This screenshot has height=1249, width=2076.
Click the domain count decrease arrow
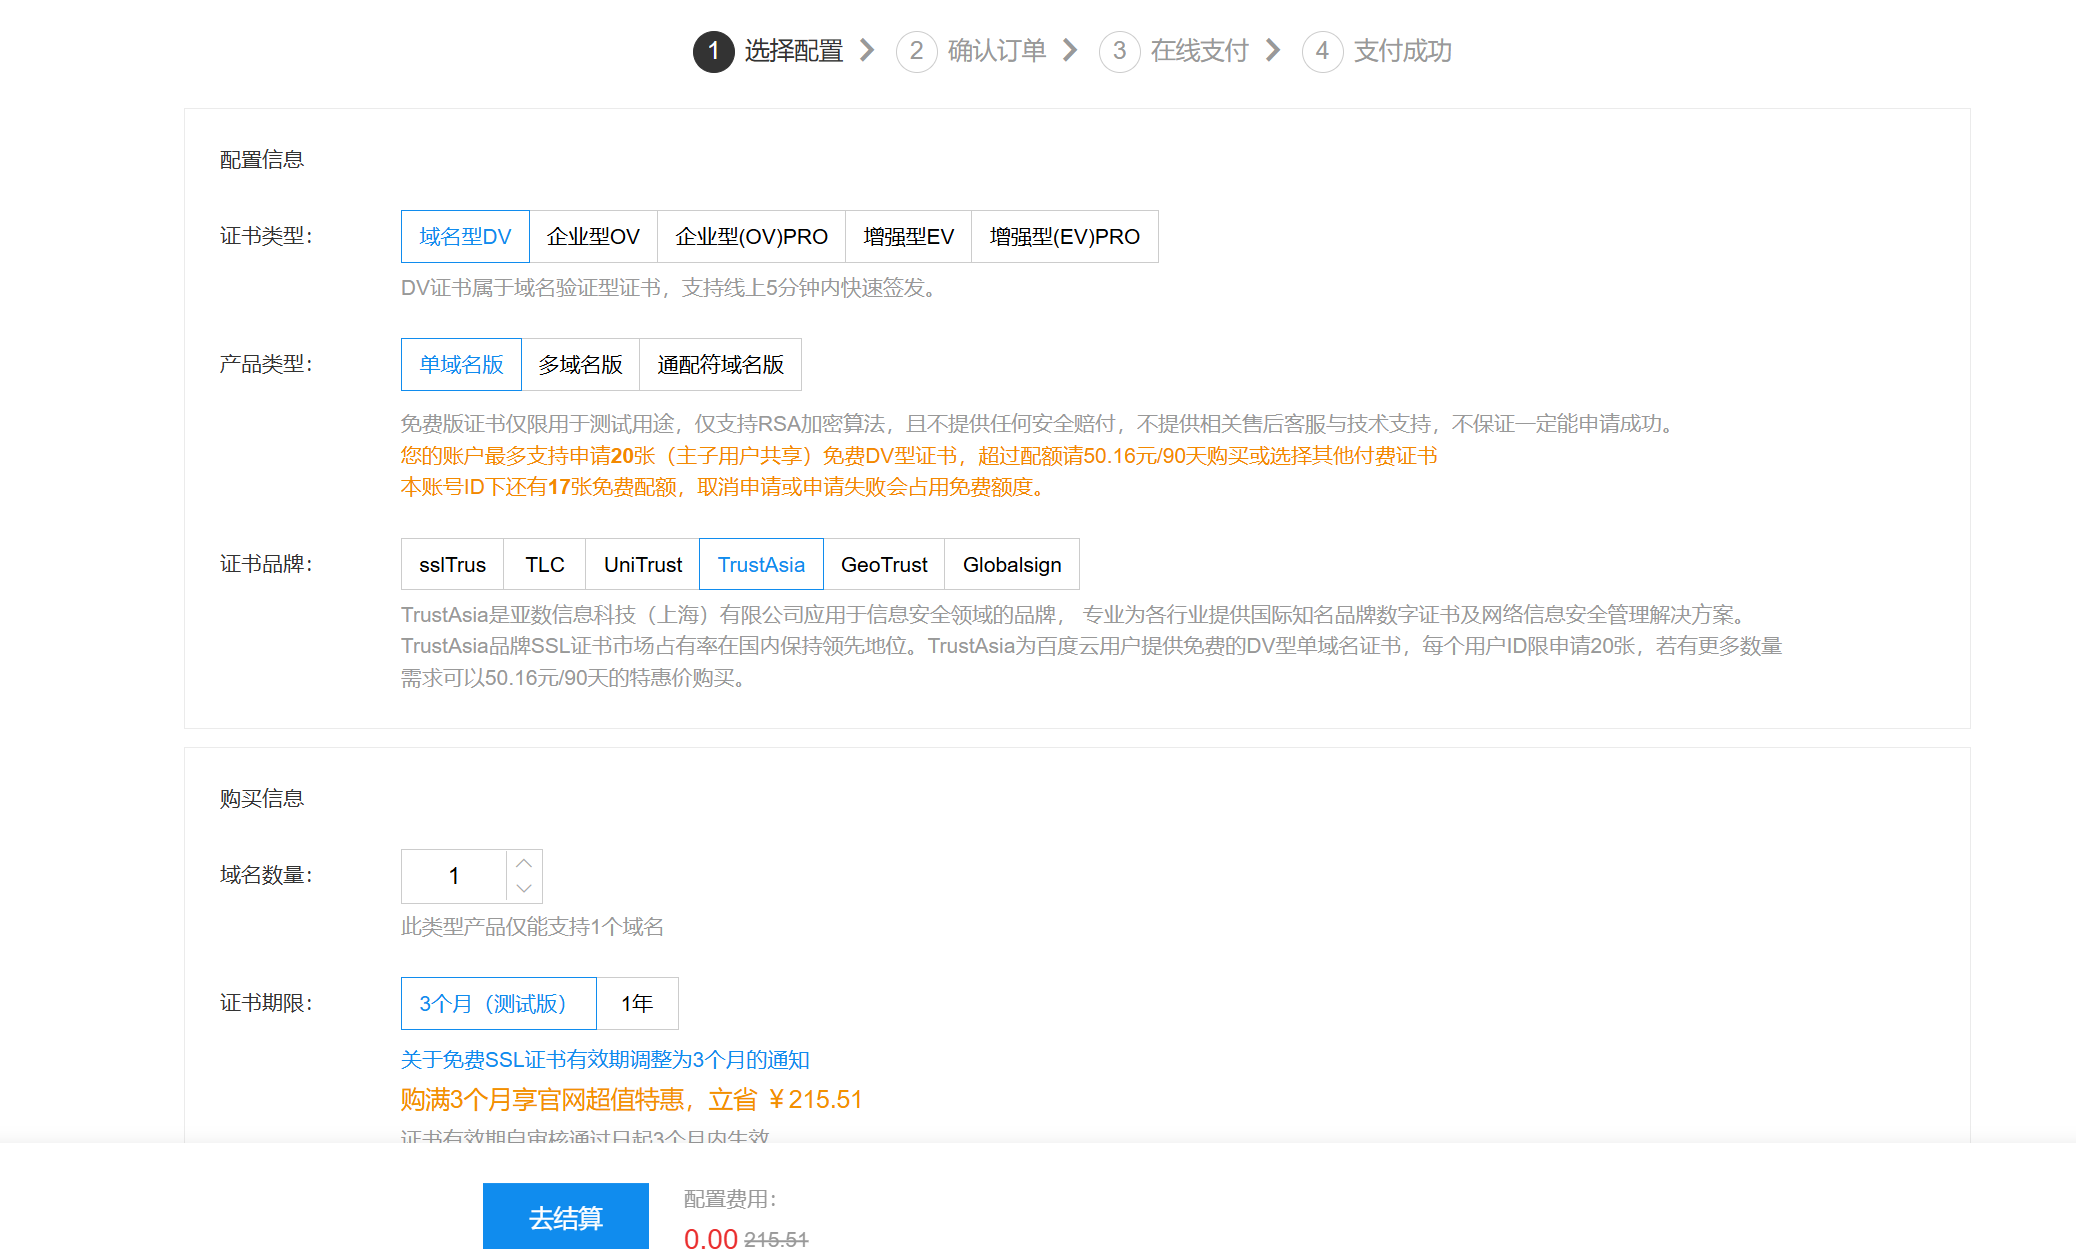(x=524, y=888)
